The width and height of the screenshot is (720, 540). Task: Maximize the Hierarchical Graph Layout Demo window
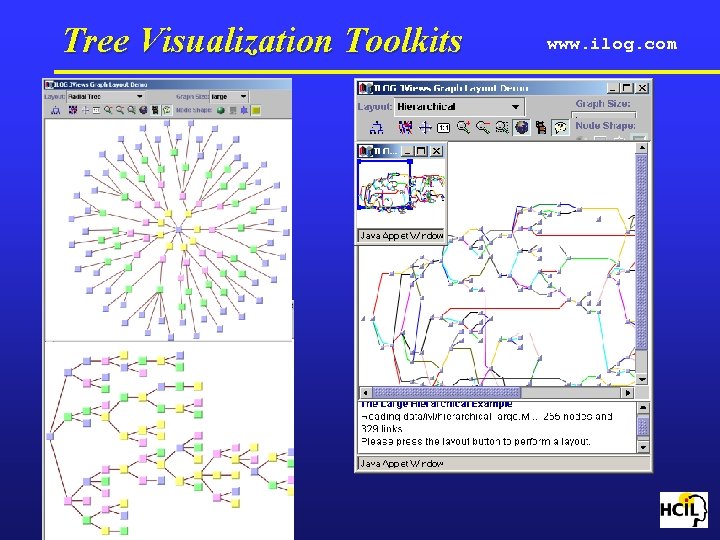point(627,88)
